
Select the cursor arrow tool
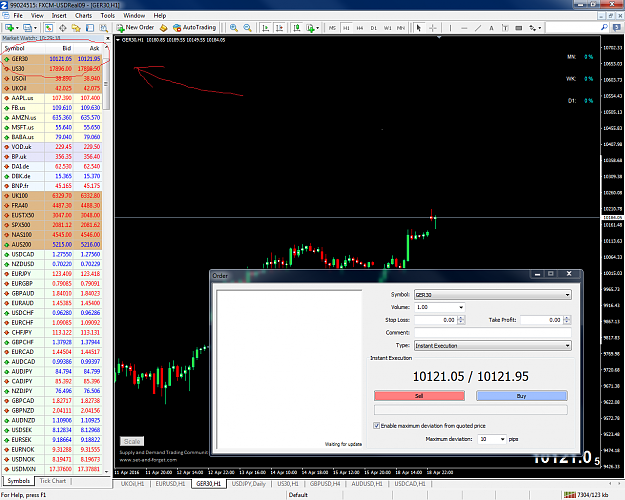point(419,28)
